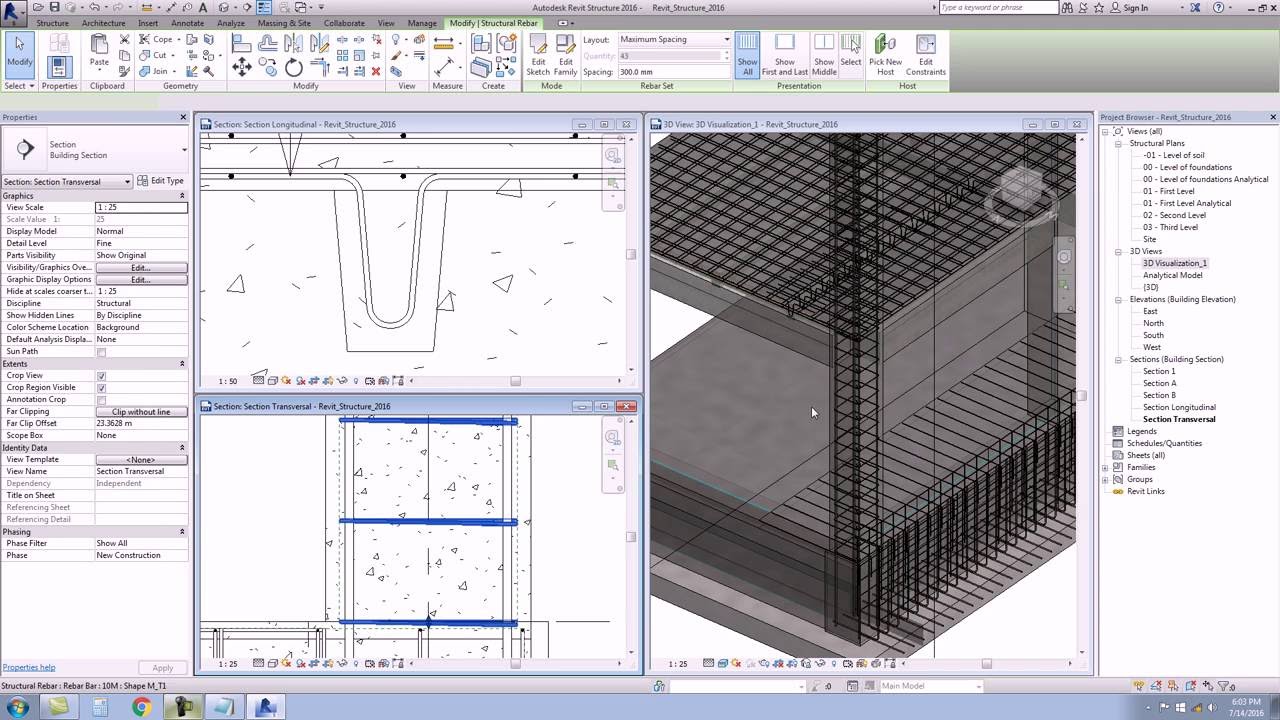The width and height of the screenshot is (1280, 720).
Task: Click the <None> View Template button
Action: coord(141,460)
